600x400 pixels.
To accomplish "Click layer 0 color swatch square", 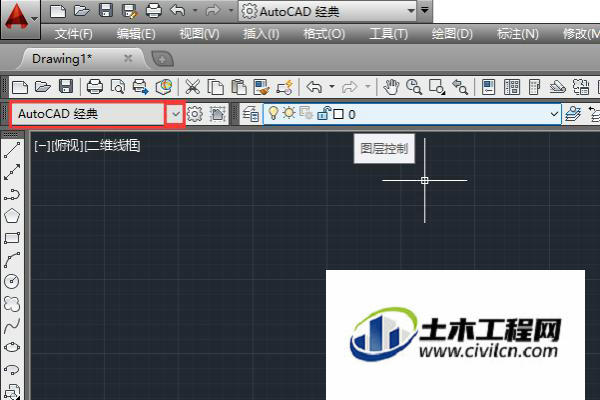I will pos(338,114).
